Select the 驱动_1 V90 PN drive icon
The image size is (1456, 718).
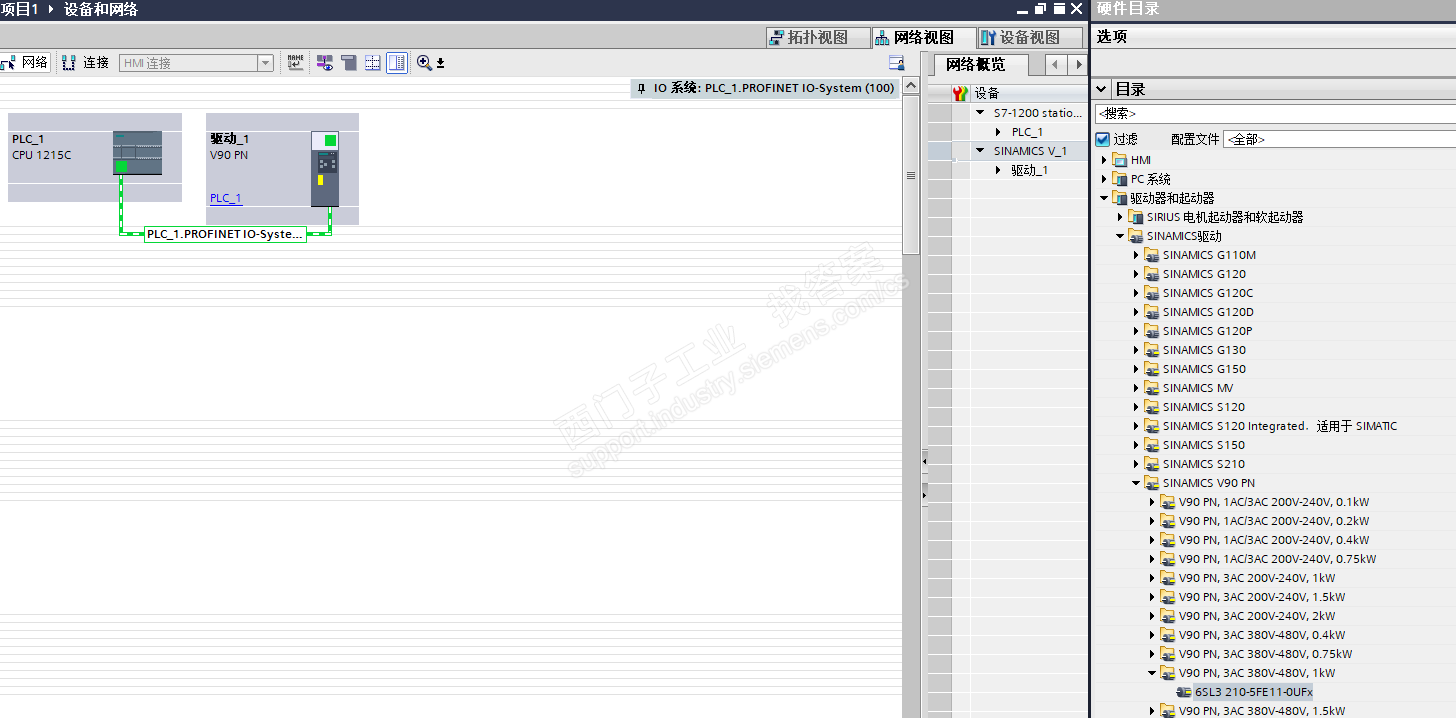[x=324, y=168]
